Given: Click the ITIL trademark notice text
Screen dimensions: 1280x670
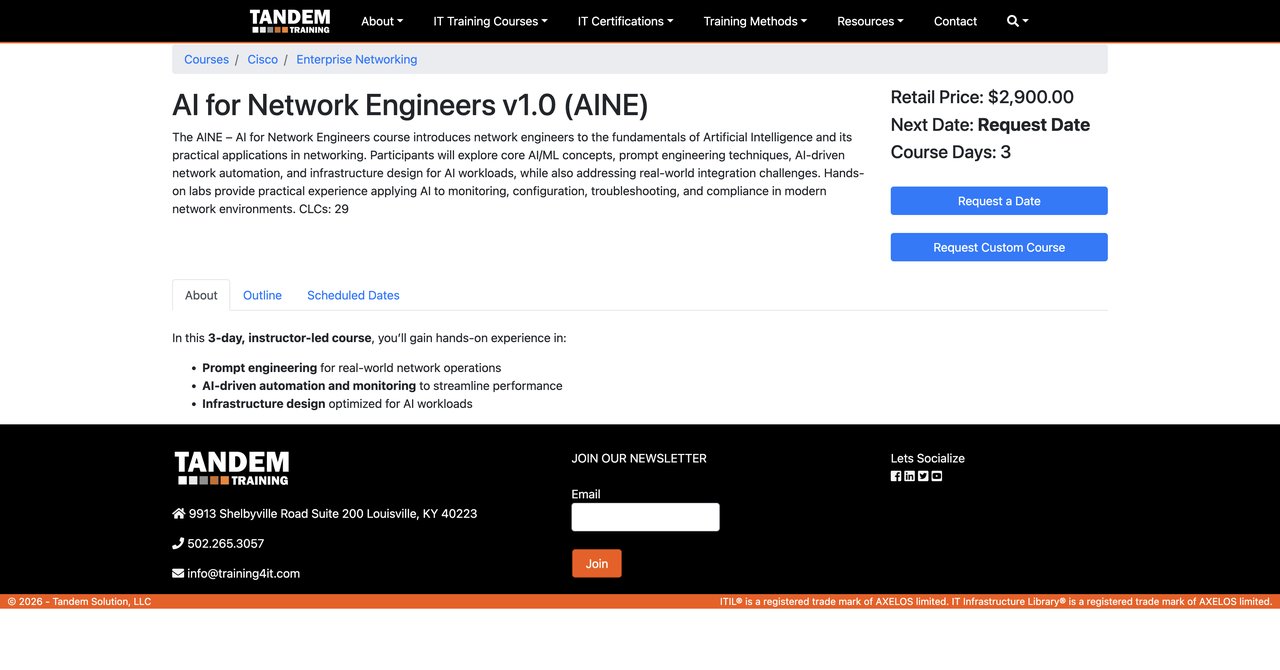Looking at the screenshot, I should click(996, 602).
